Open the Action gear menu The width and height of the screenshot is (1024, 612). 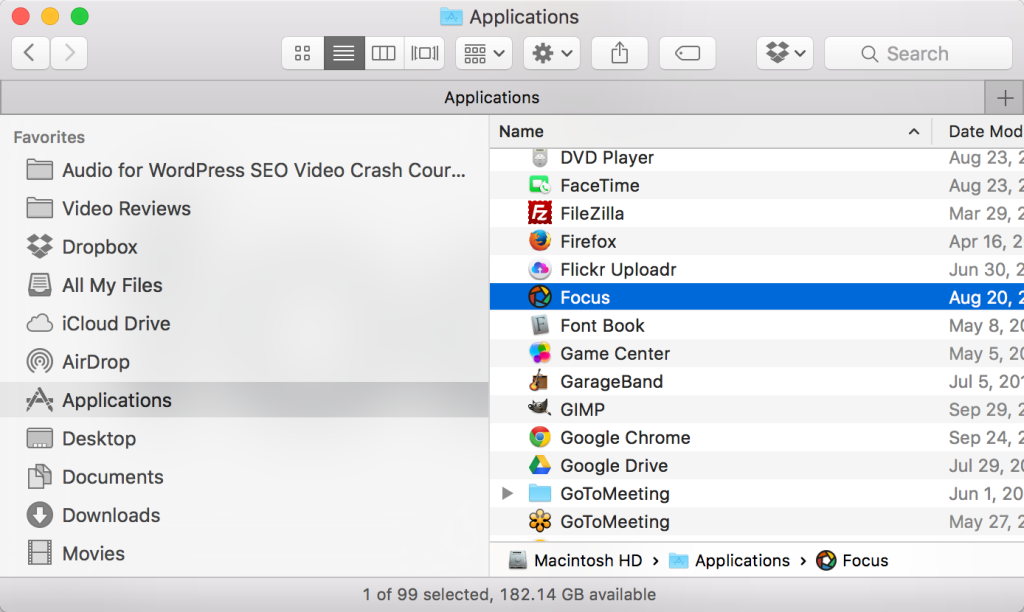tap(552, 53)
